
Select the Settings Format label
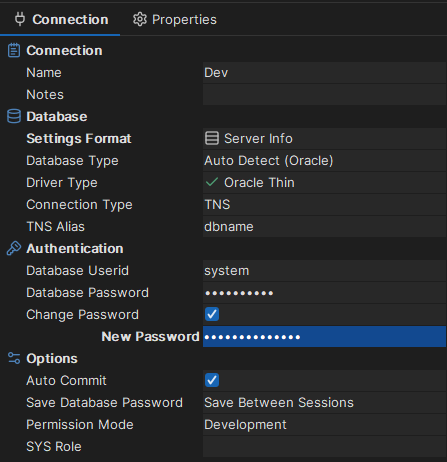point(79,138)
